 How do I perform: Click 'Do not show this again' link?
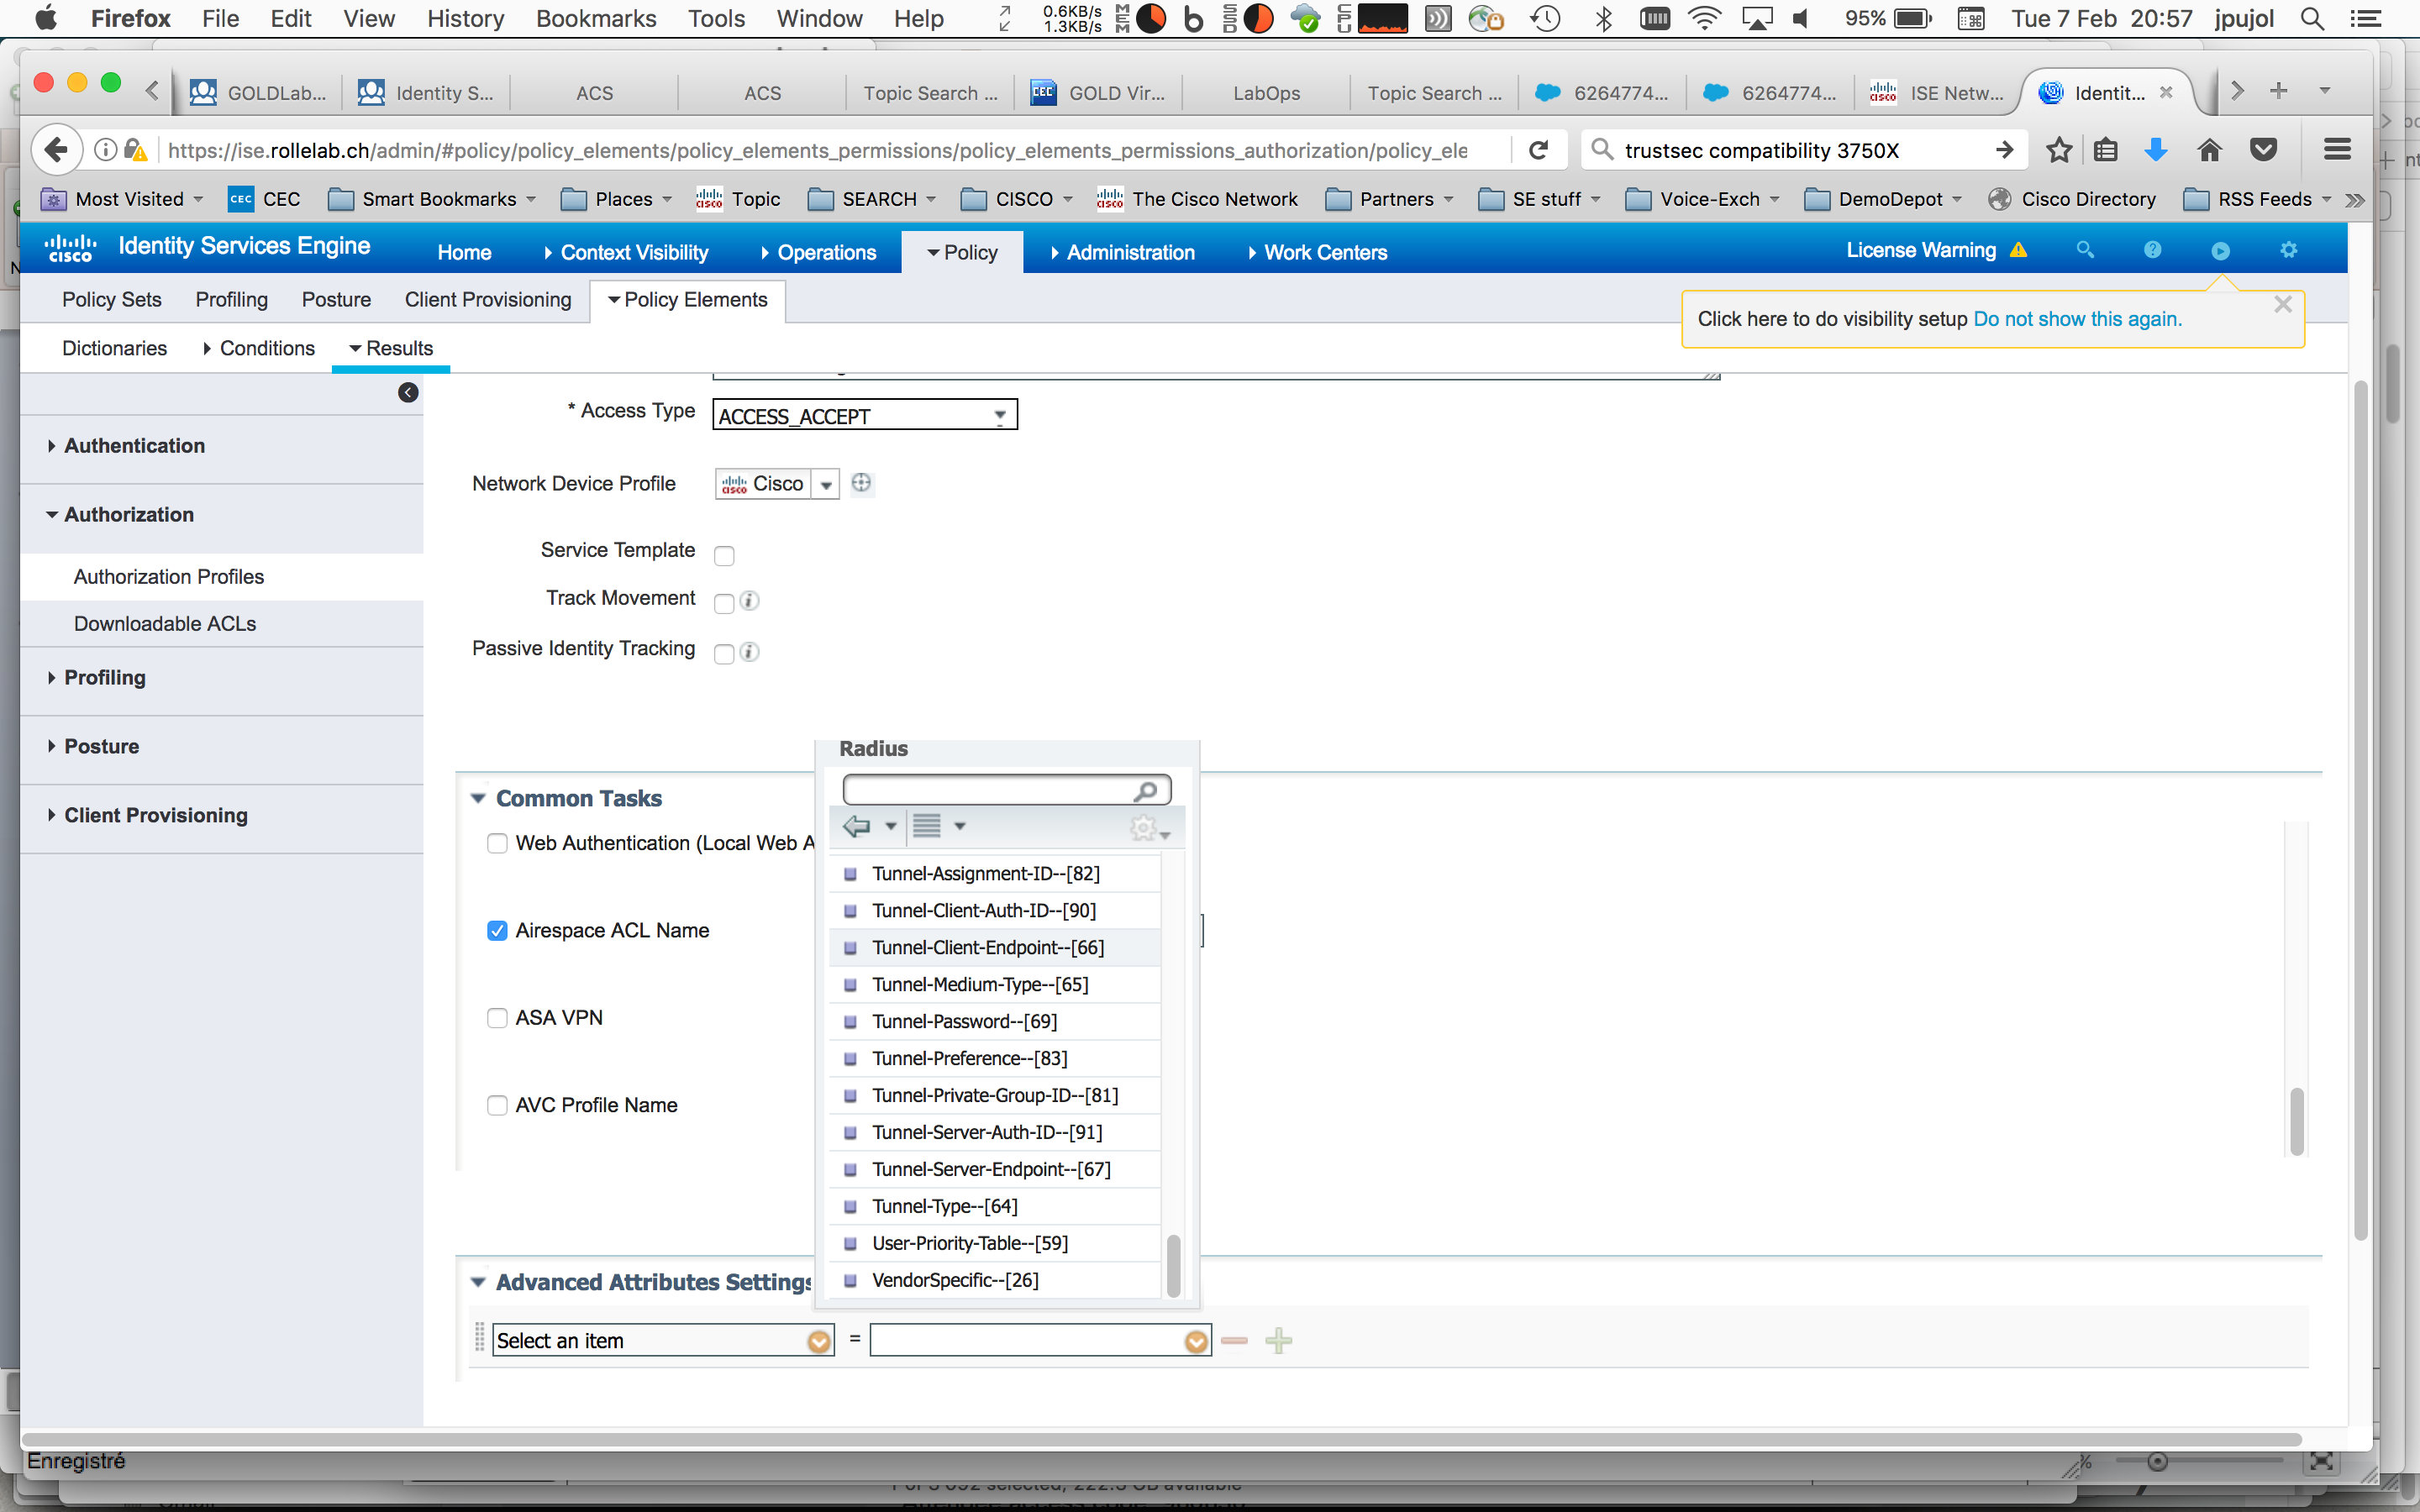pos(2077,319)
